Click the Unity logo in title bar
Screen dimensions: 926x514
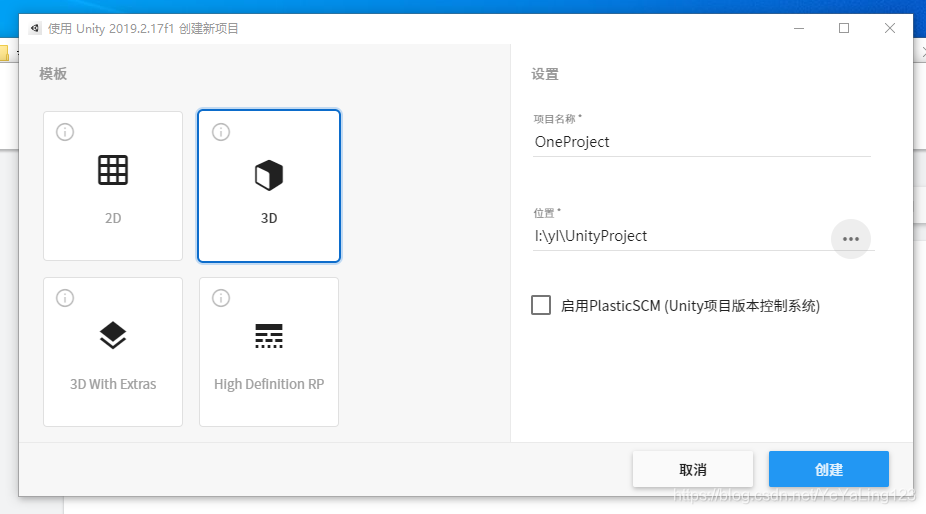coord(35,28)
